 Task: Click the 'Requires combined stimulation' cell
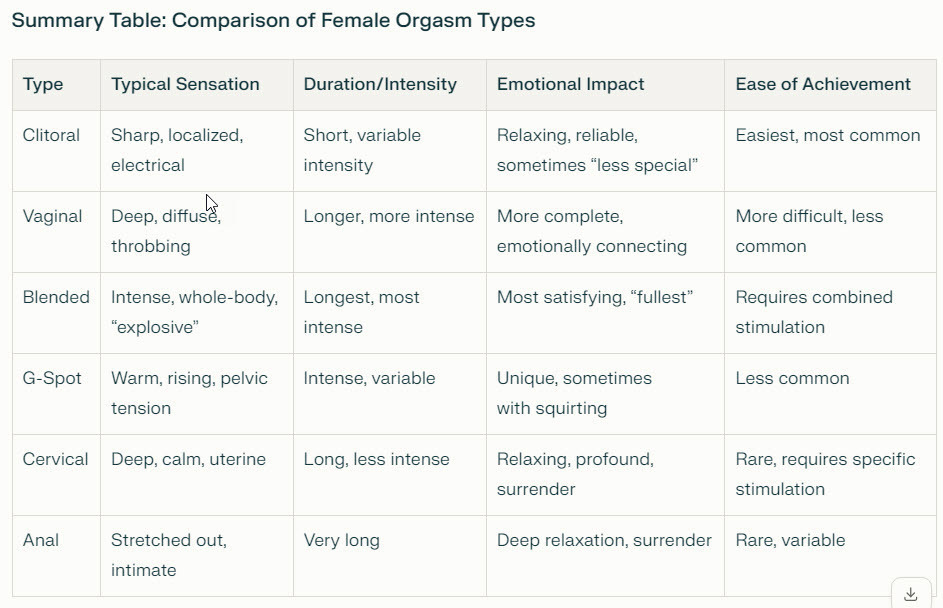814,312
